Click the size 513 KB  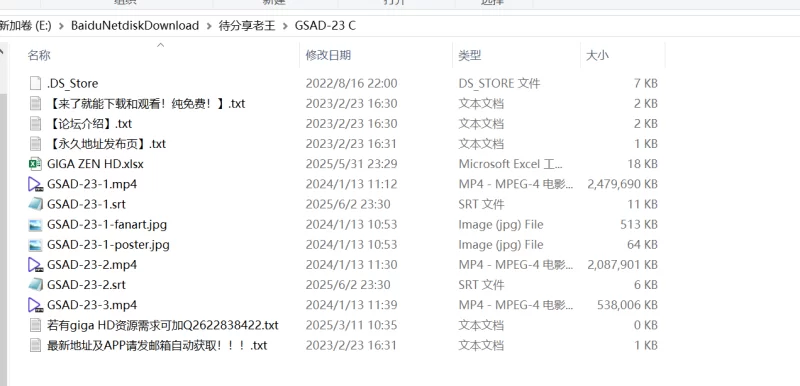click(639, 224)
